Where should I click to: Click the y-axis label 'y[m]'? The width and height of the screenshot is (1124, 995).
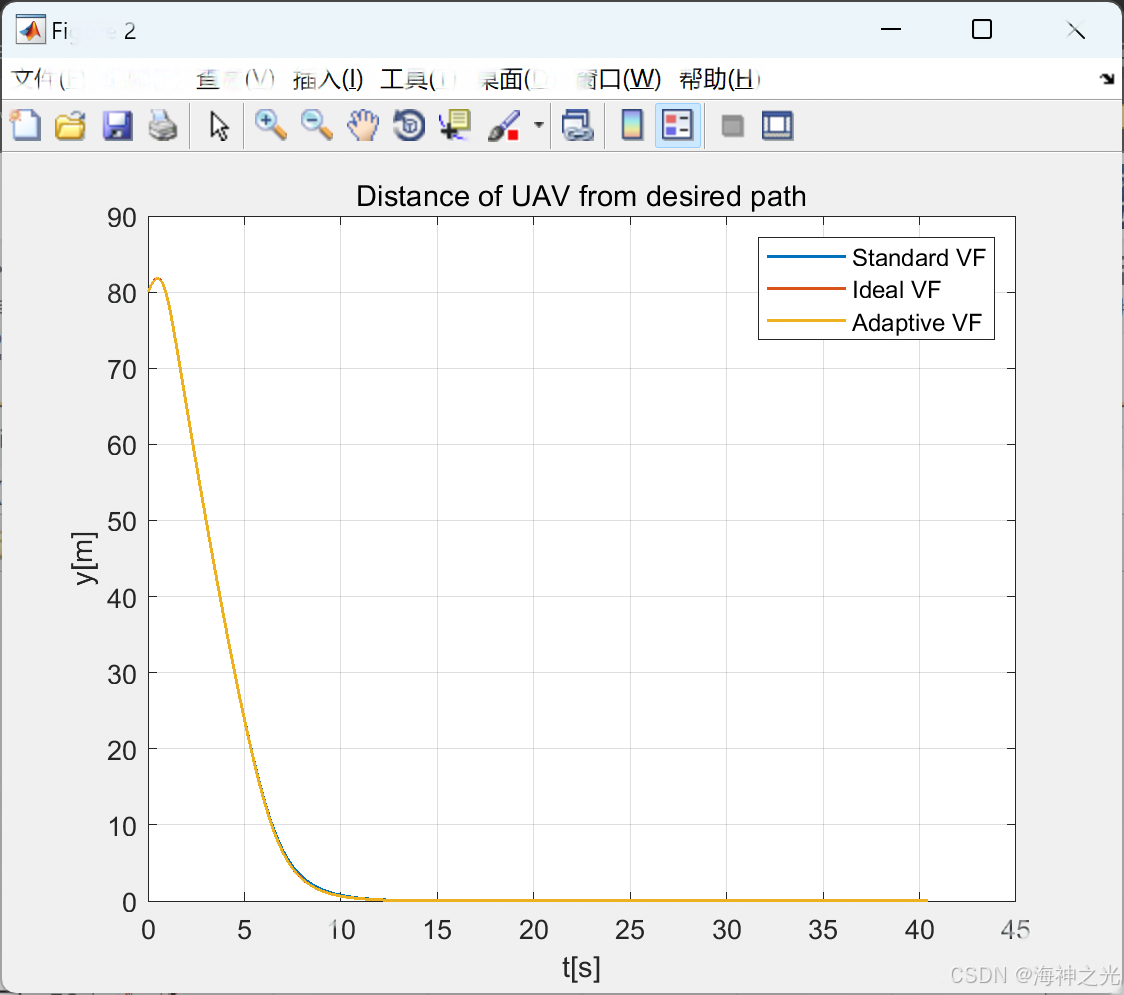coord(85,558)
